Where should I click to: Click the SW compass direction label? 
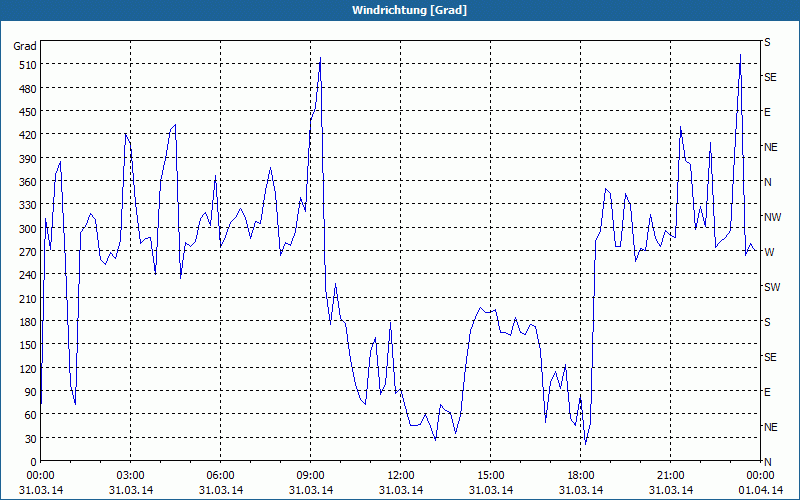point(772,287)
